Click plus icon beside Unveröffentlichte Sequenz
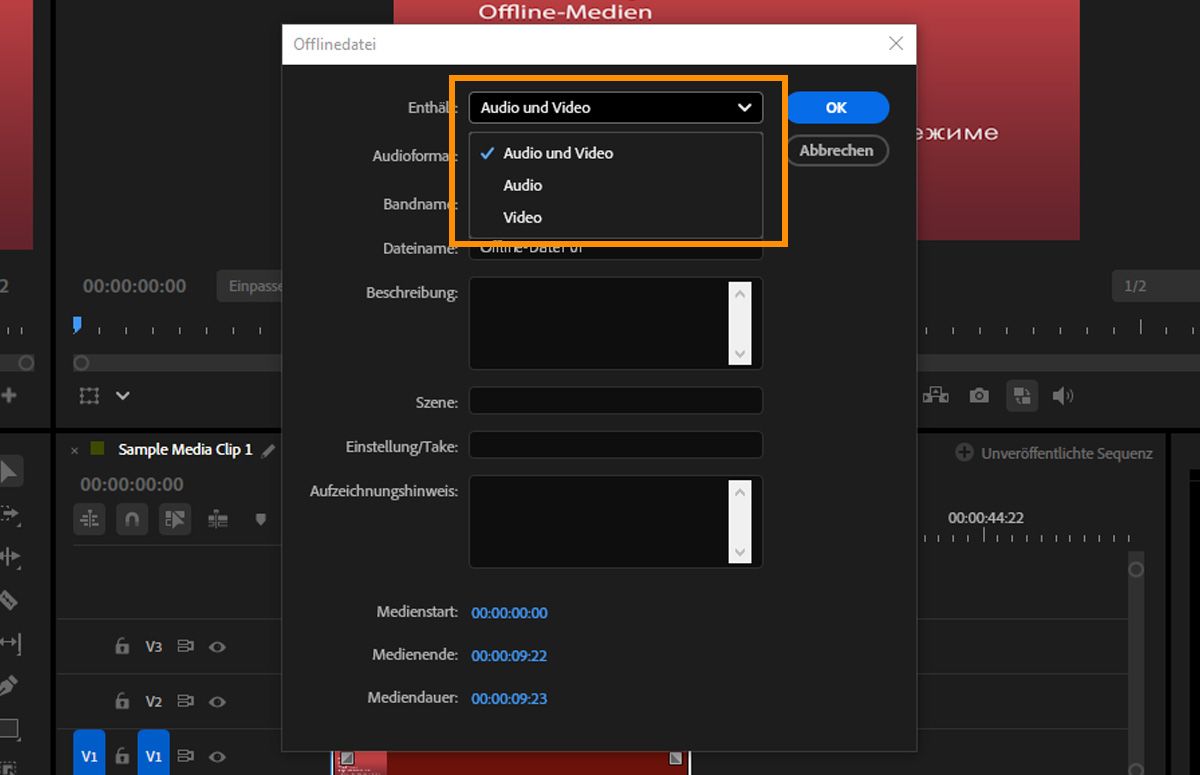This screenshot has width=1200, height=775. pyautogui.click(x=964, y=453)
